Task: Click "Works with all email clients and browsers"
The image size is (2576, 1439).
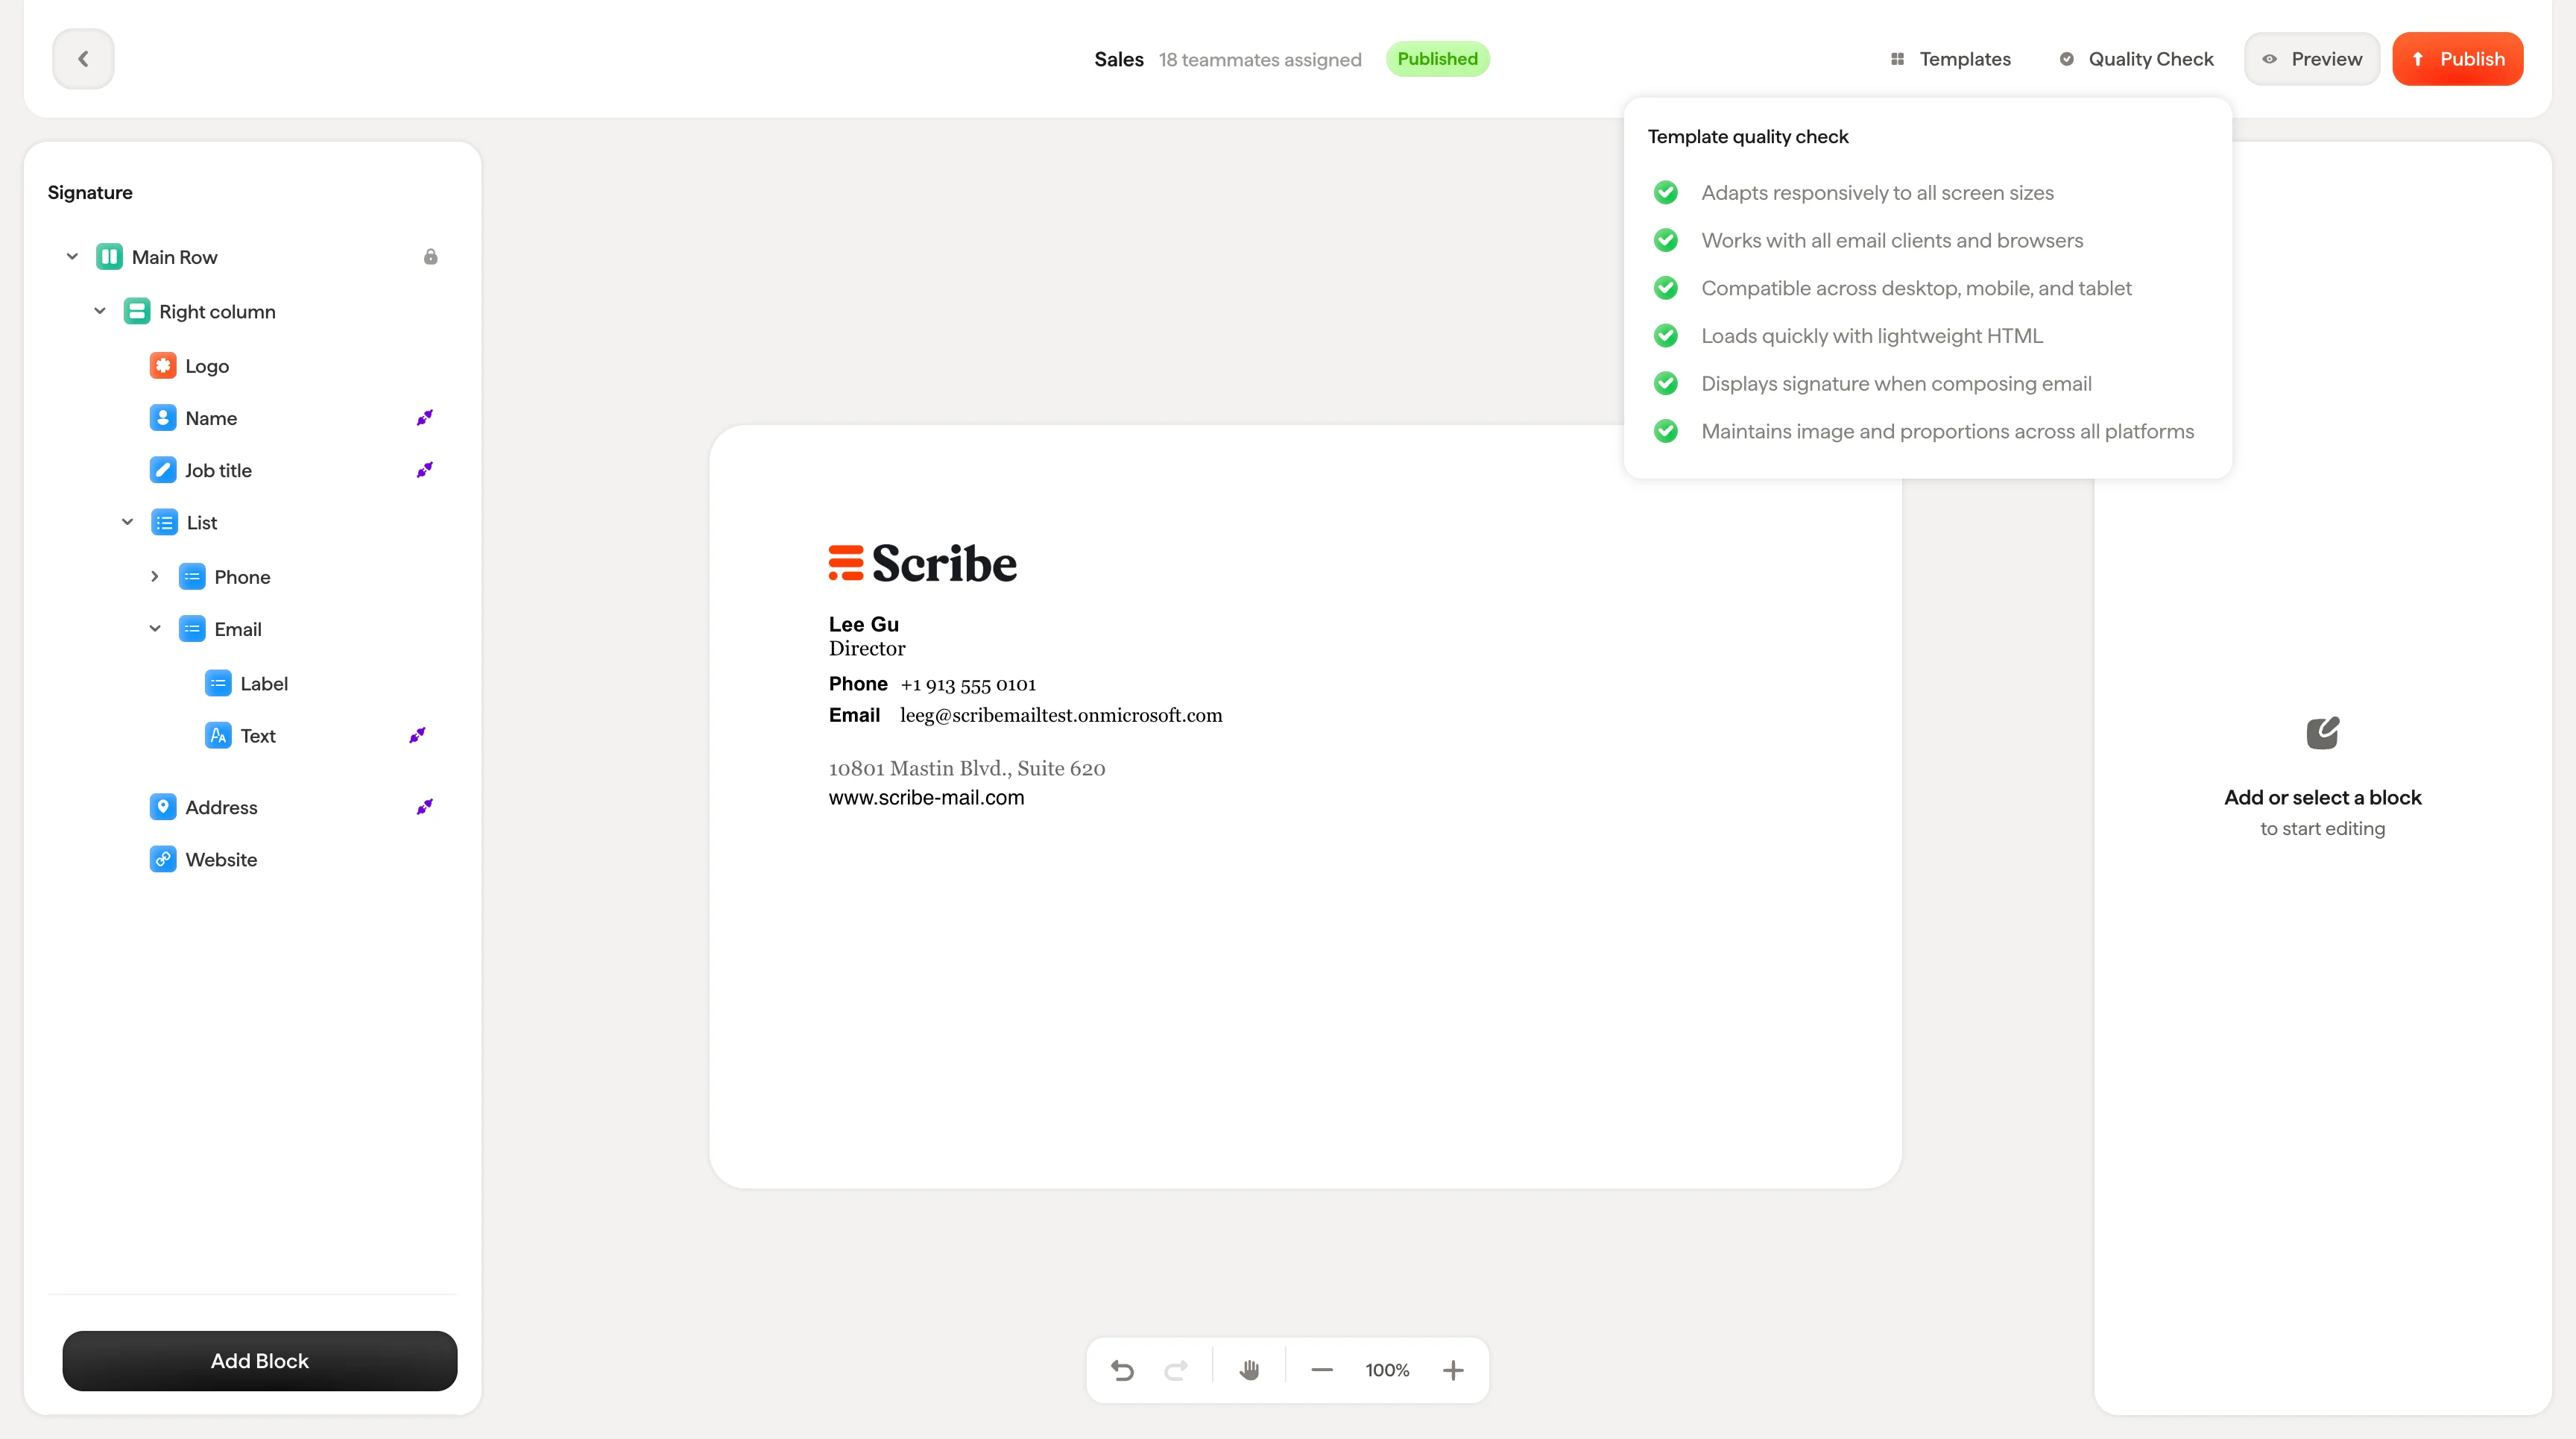Action: pyautogui.click(x=1892, y=240)
